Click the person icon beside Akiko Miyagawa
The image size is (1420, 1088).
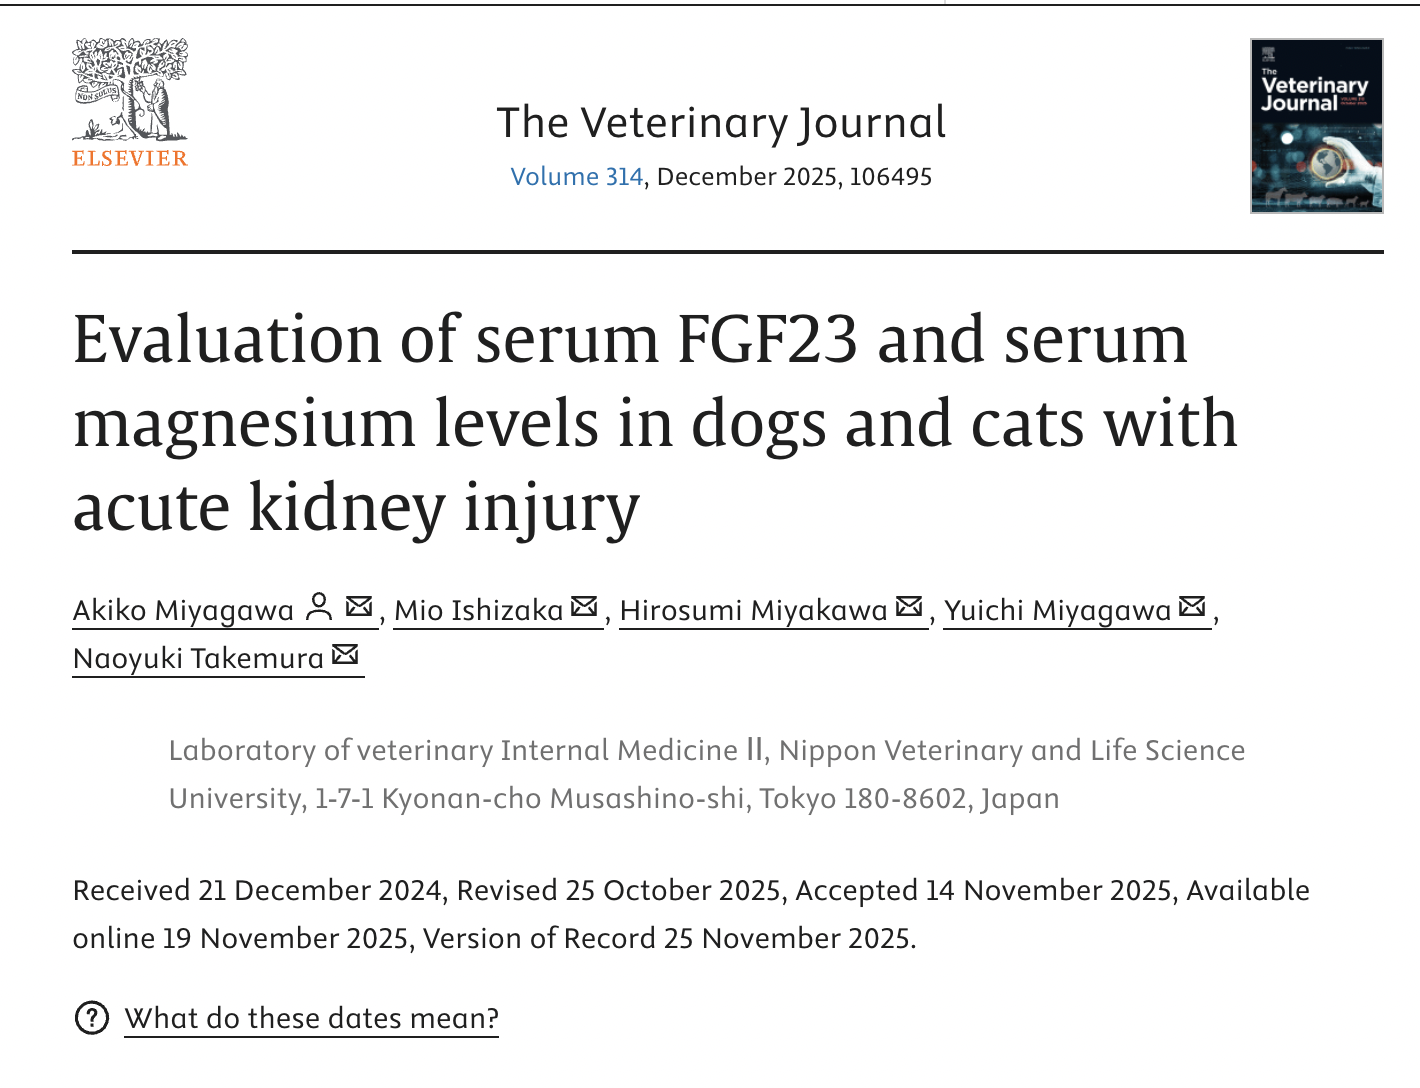319,607
